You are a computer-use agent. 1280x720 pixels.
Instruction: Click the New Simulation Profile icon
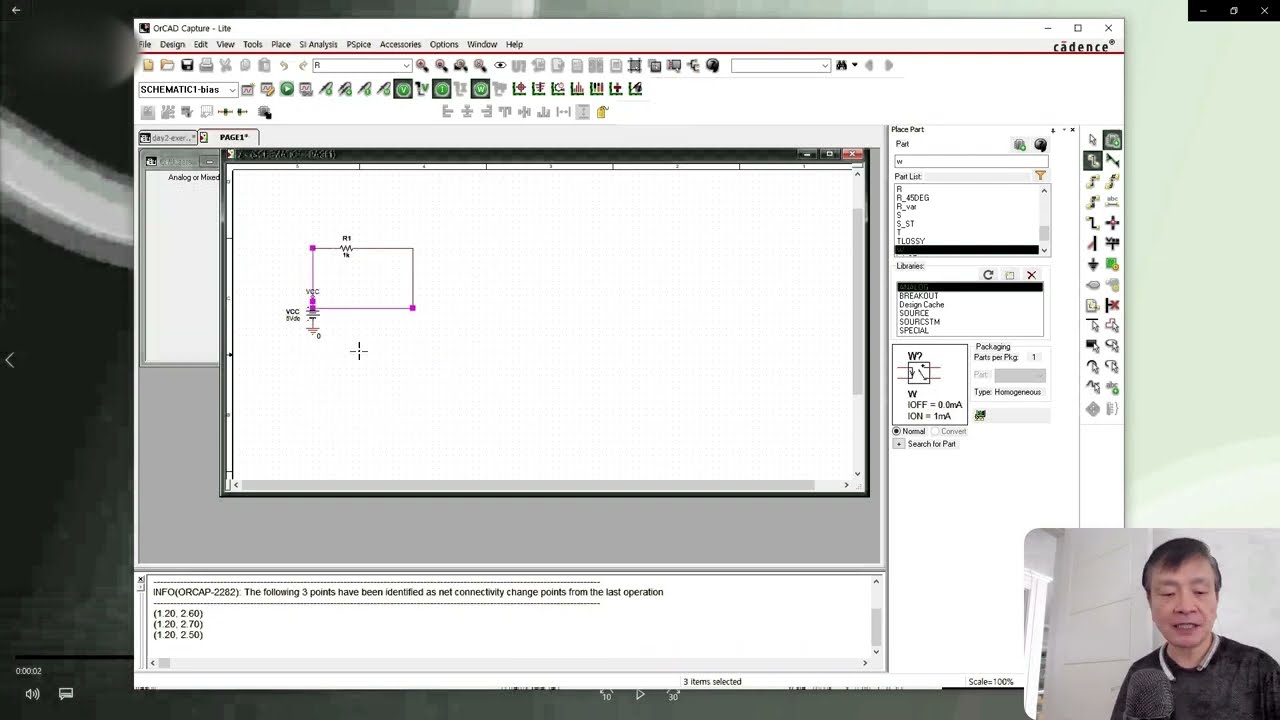[x=248, y=89]
